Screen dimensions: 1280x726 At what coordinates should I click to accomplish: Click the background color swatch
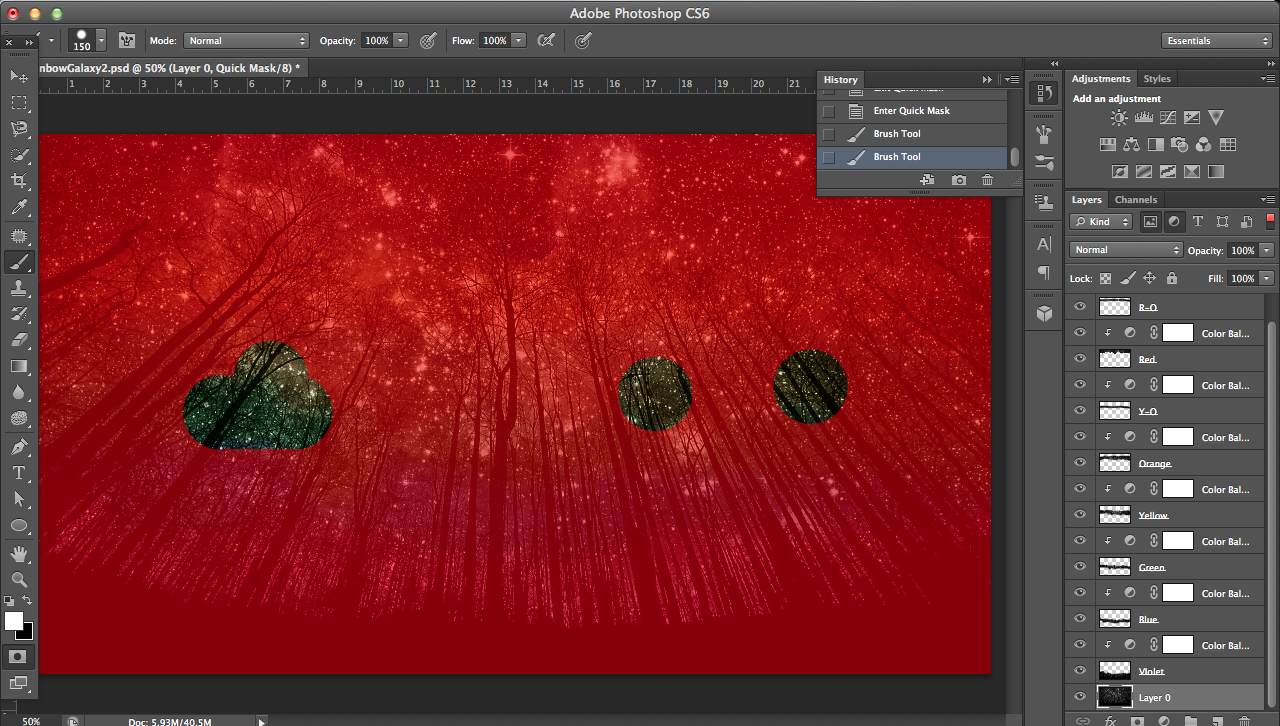coord(26,632)
